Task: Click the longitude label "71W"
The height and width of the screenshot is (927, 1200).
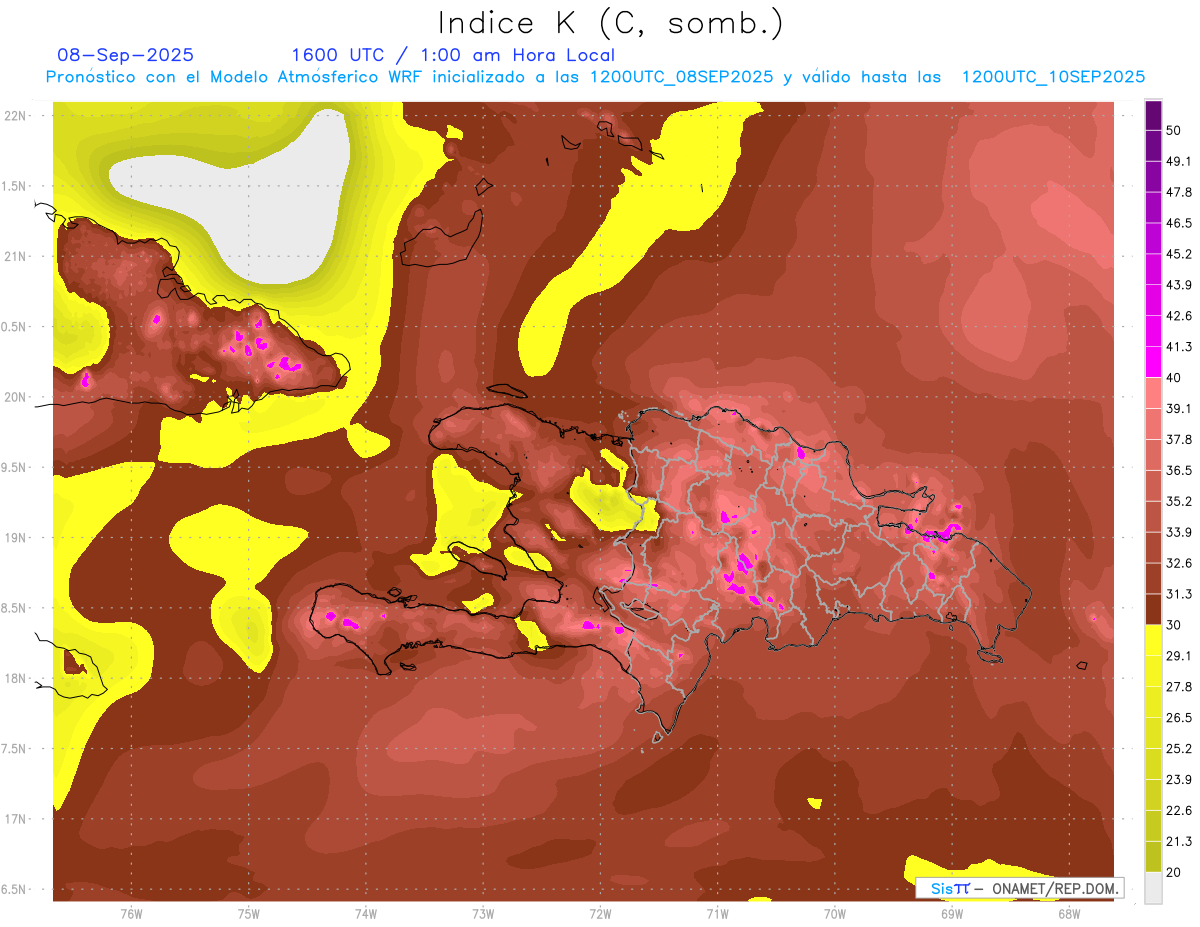Action: click(x=717, y=913)
